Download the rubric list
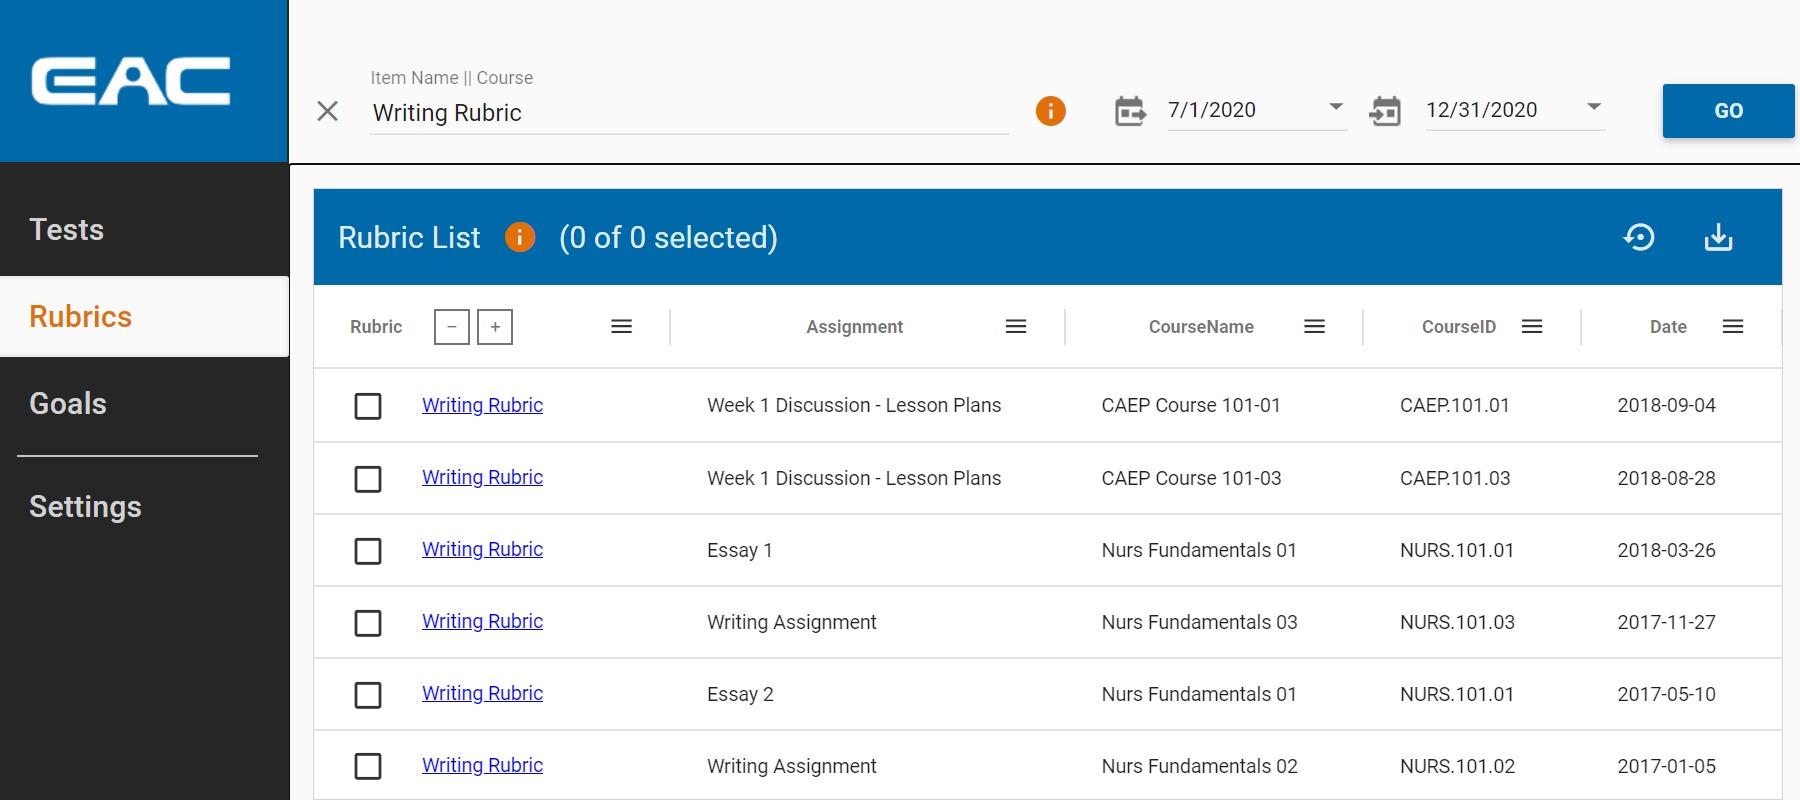Viewport: 1800px width, 800px height. click(1718, 237)
